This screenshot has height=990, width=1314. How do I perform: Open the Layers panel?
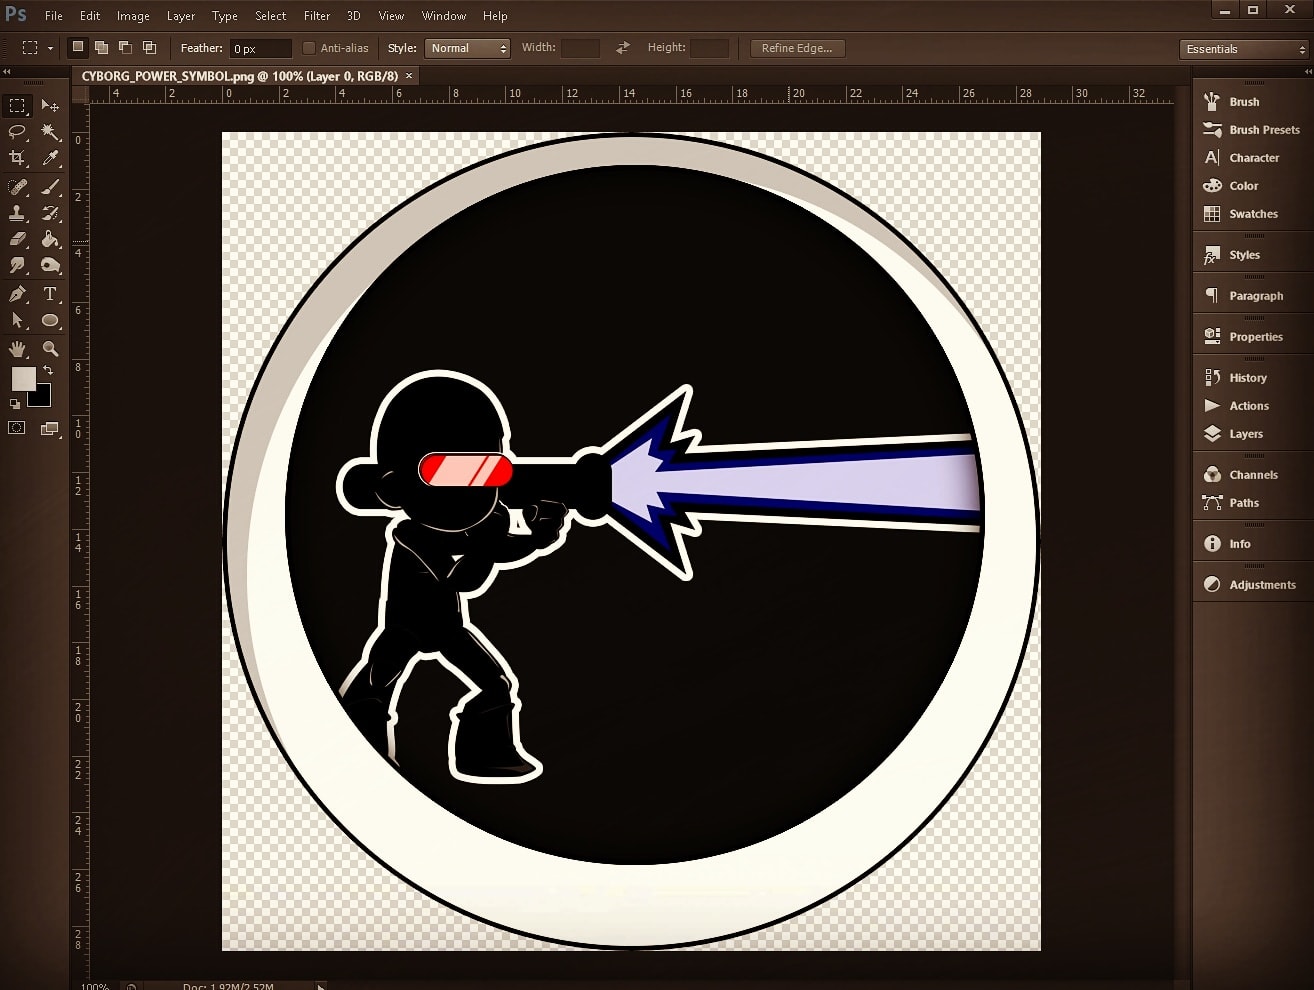point(1246,434)
